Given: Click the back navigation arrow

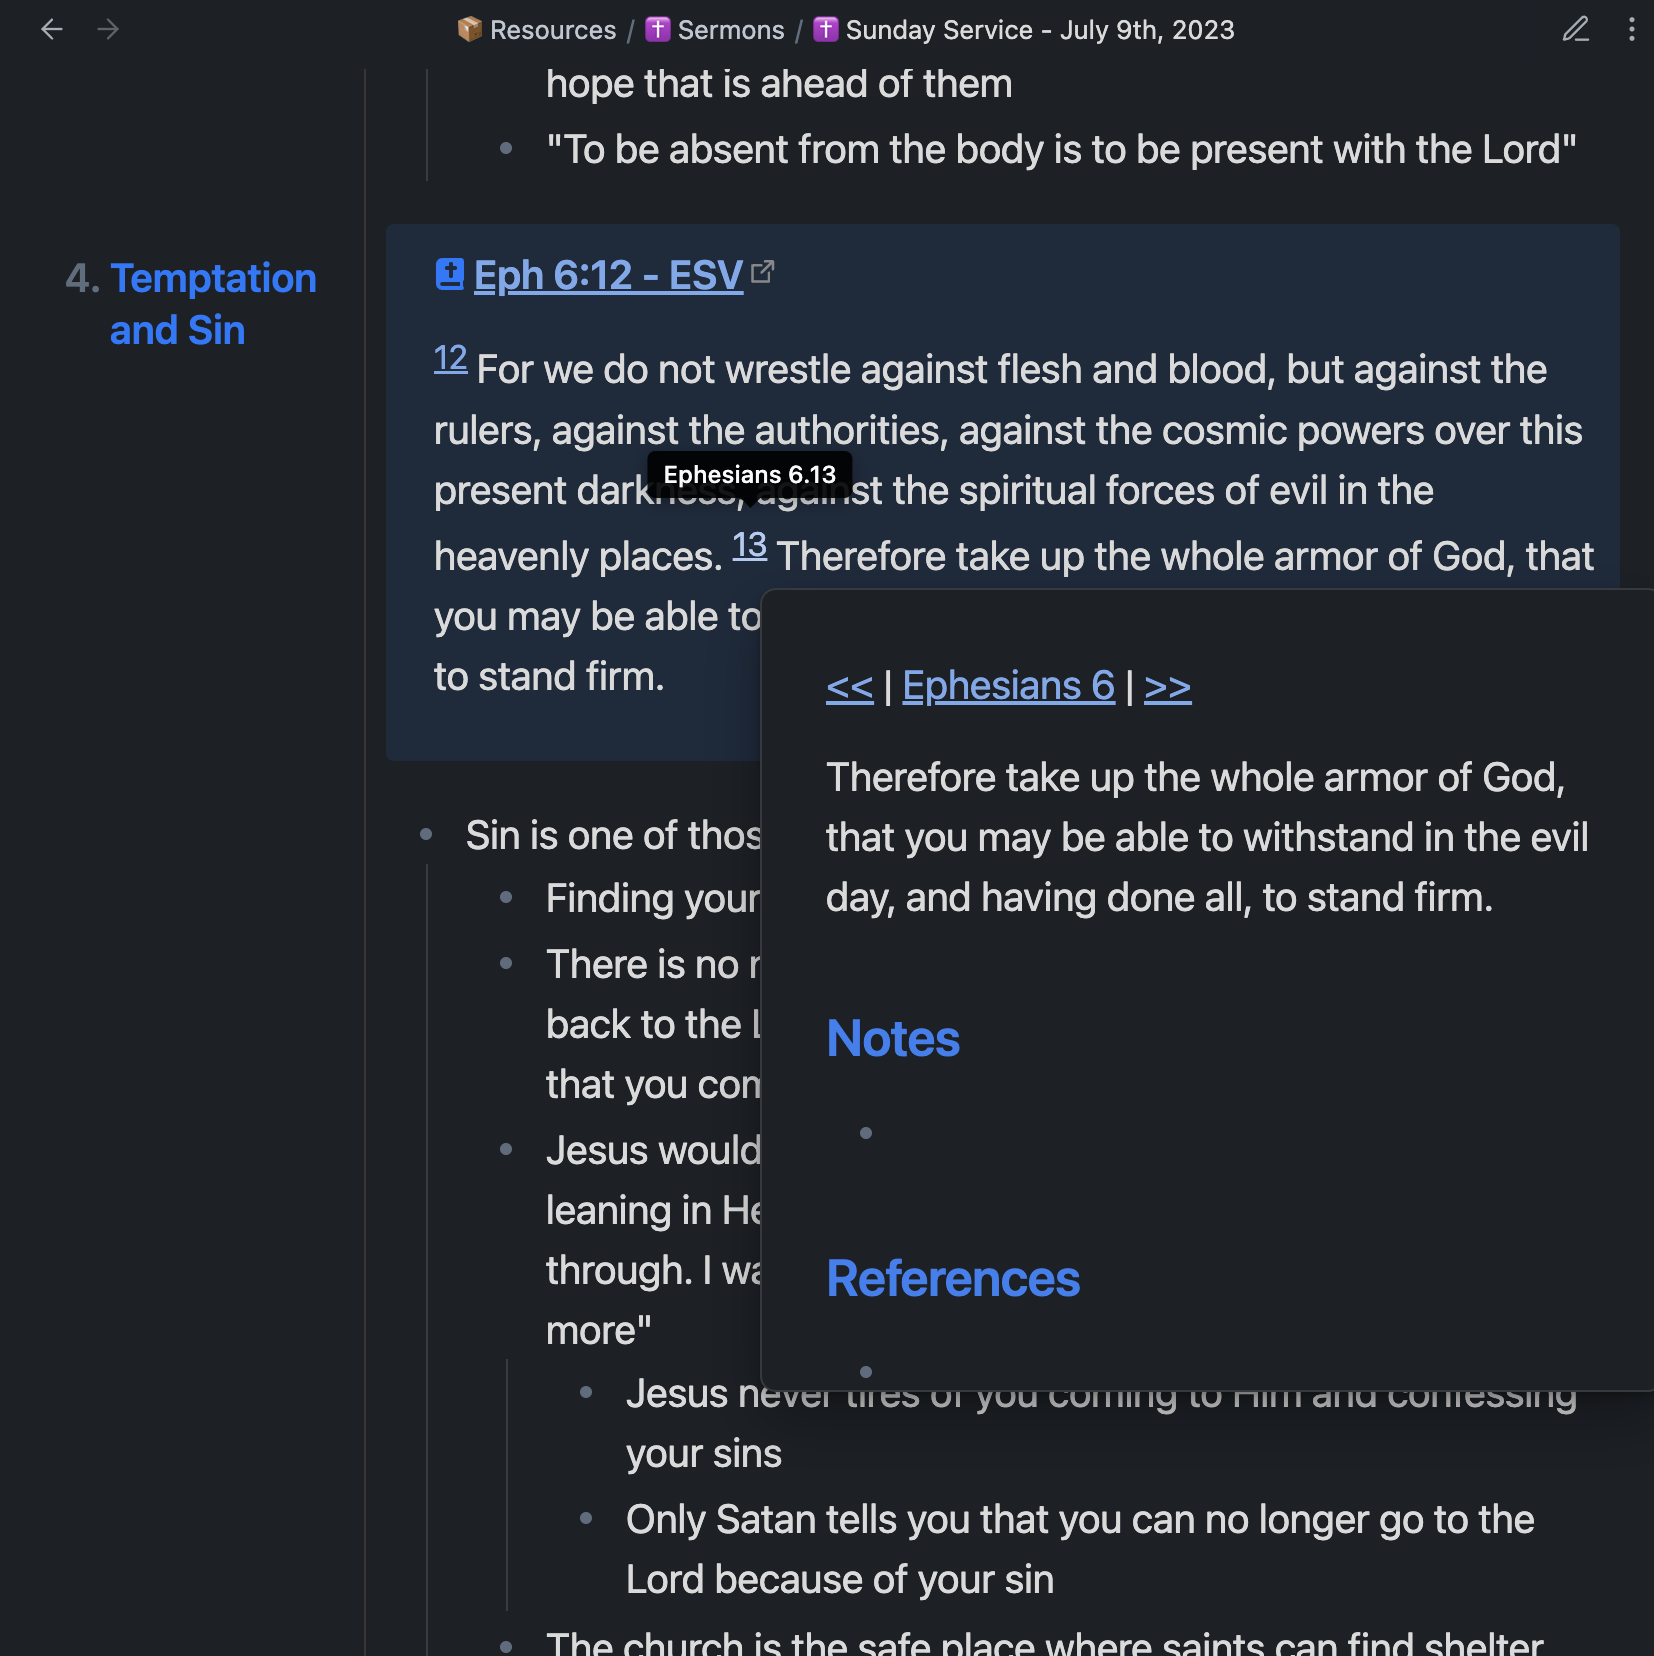Looking at the screenshot, I should (52, 30).
